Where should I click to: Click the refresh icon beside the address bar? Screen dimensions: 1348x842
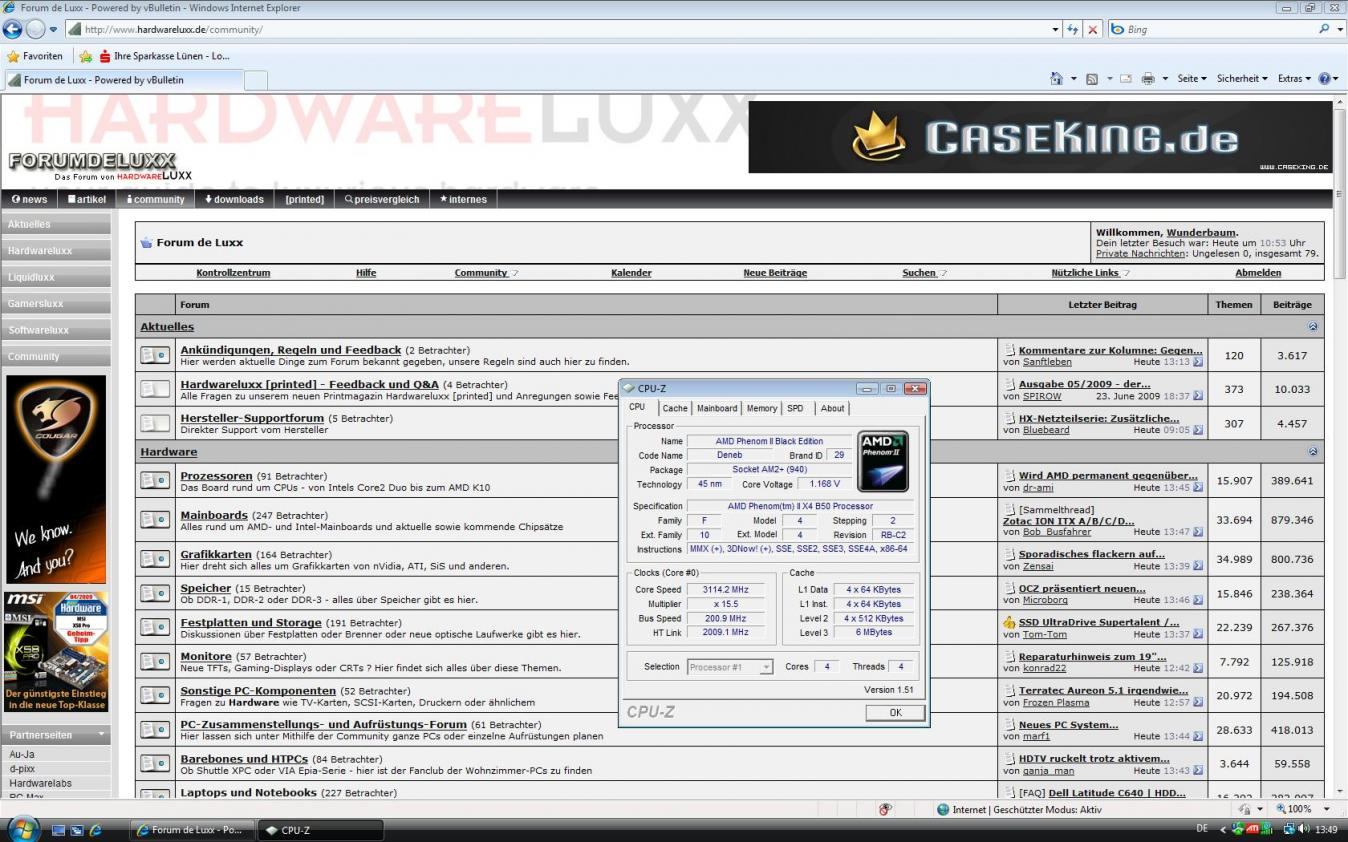click(x=1073, y=30)
